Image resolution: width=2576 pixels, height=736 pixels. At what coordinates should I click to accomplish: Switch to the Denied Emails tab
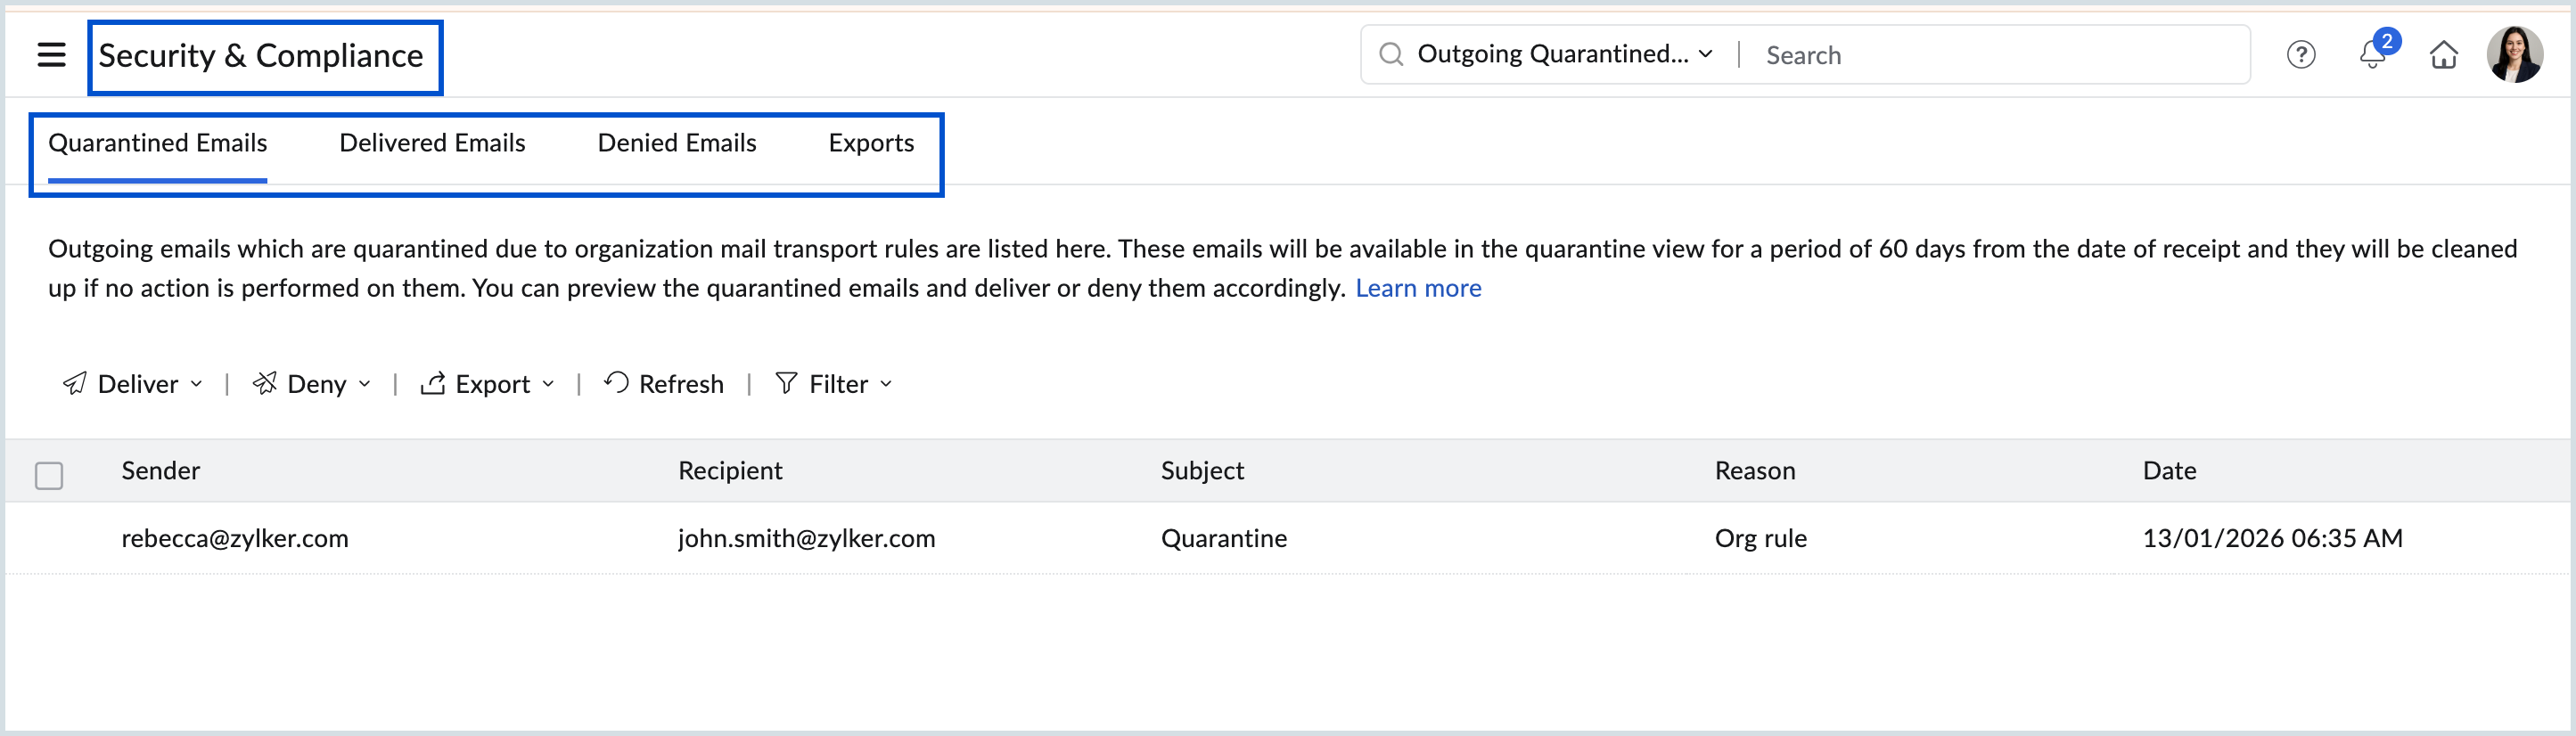point(677,143)
